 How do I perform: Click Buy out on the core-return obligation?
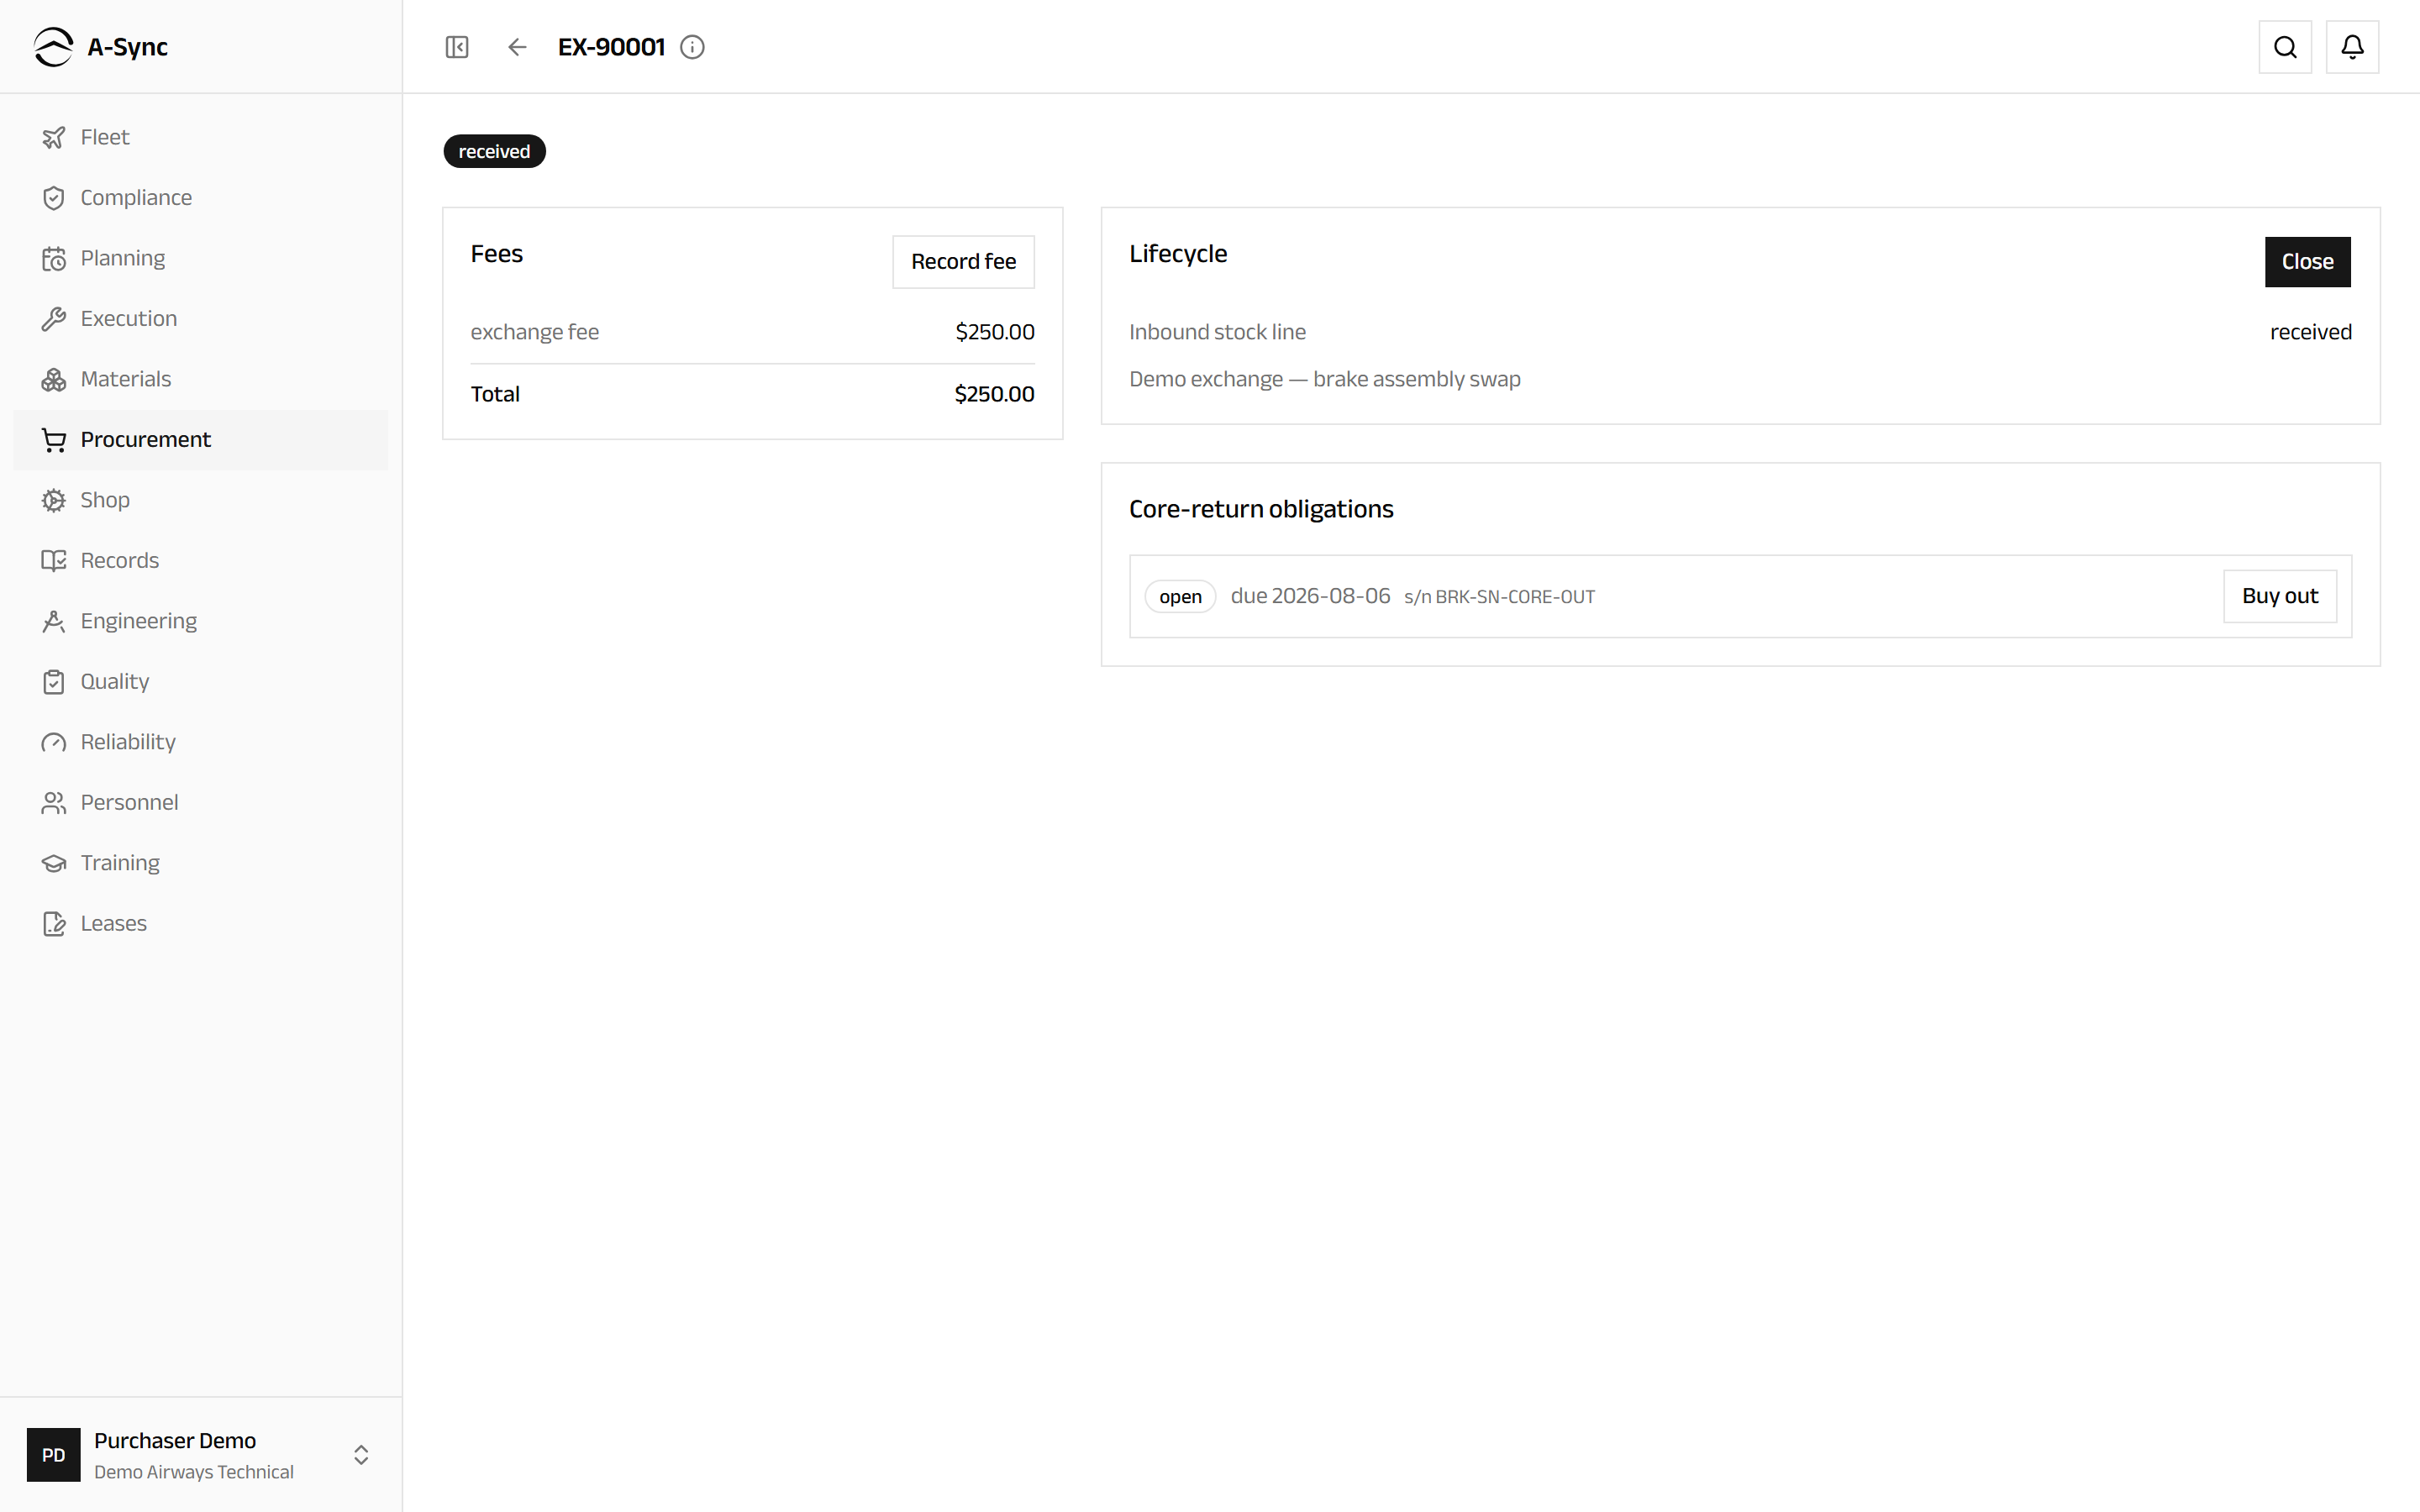click(2279, 596)
